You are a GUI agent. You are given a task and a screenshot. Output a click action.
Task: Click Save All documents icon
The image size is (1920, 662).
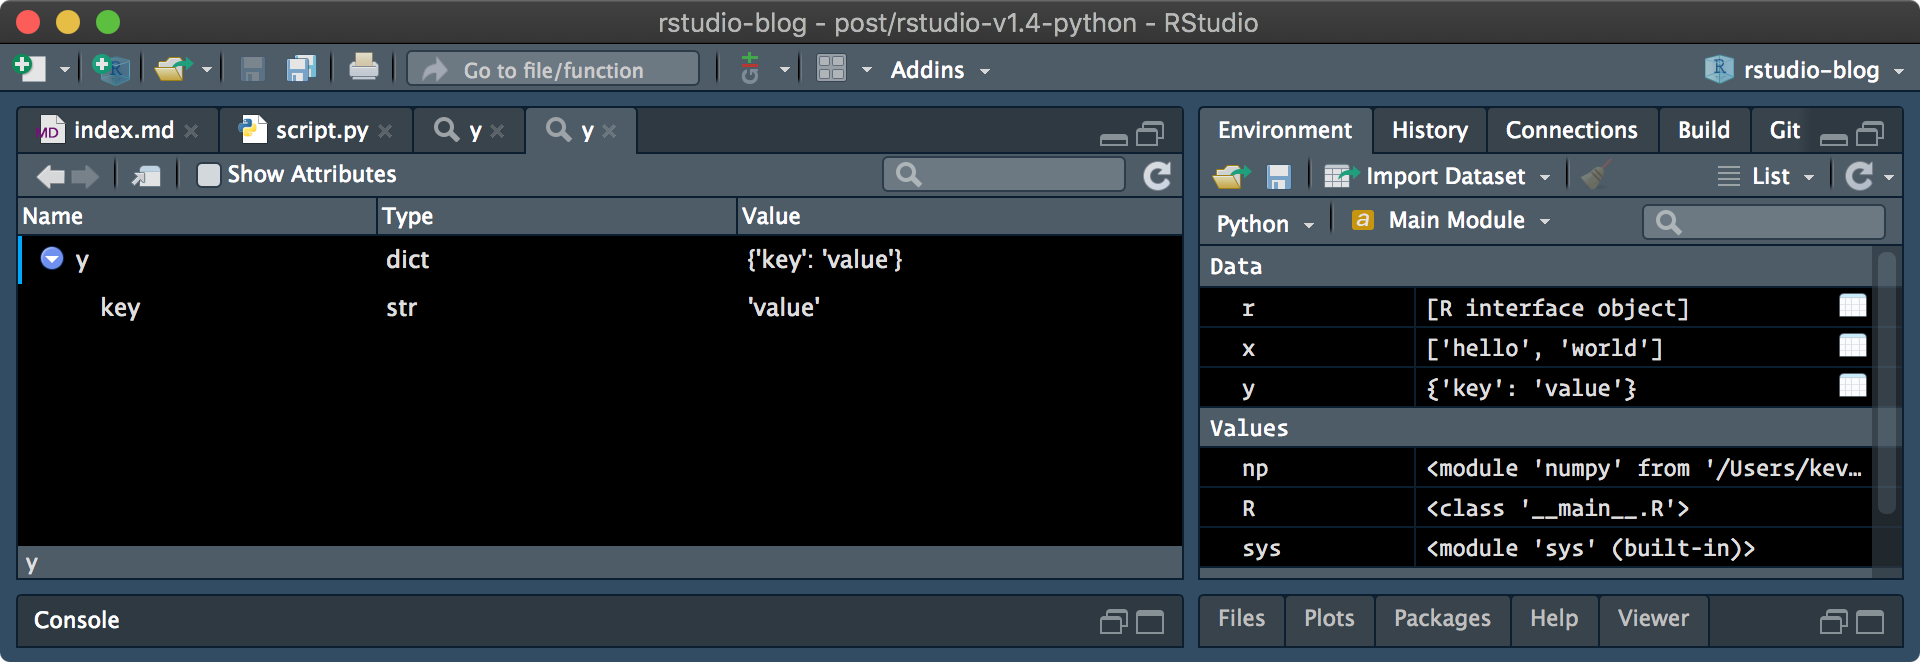301,68
